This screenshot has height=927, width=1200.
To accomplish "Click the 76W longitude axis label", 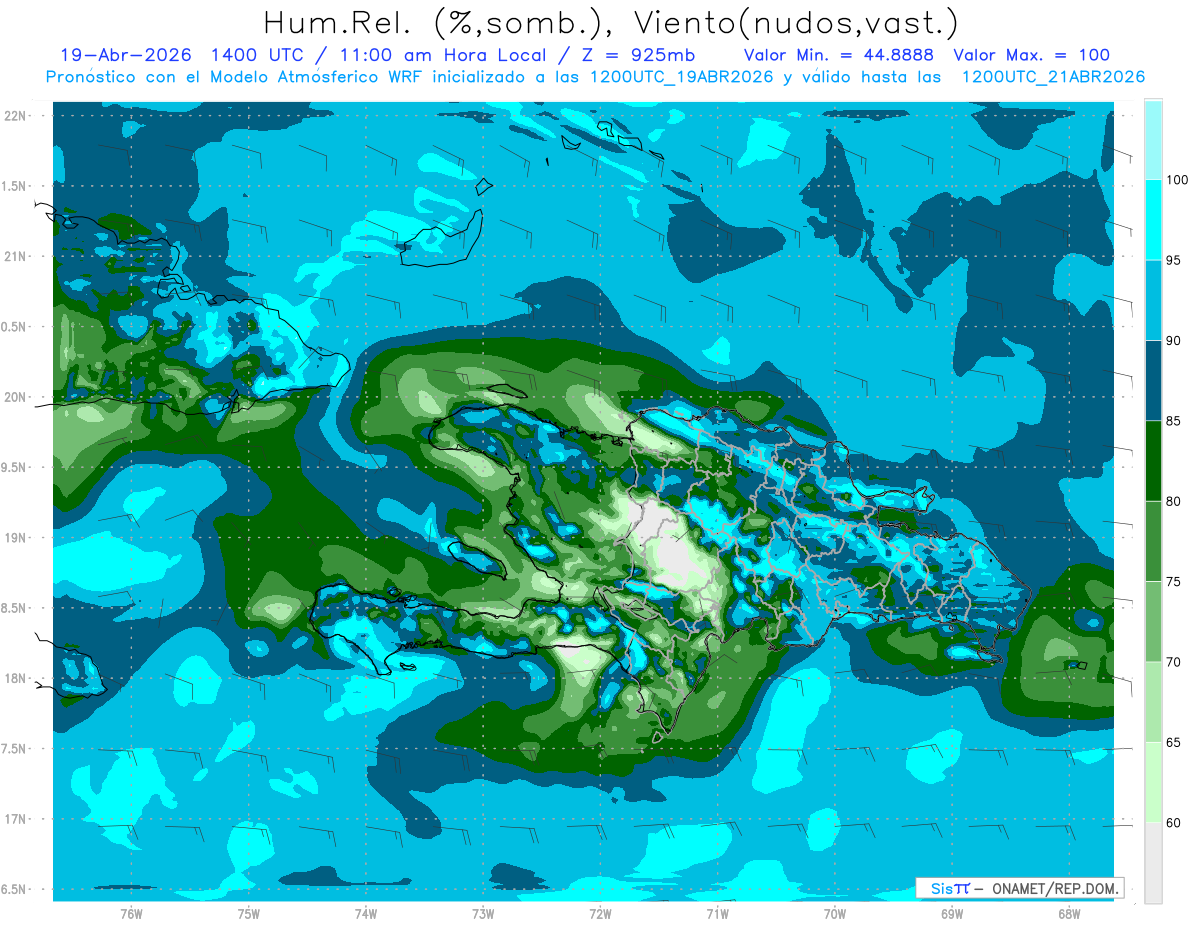I will point(131,913).
